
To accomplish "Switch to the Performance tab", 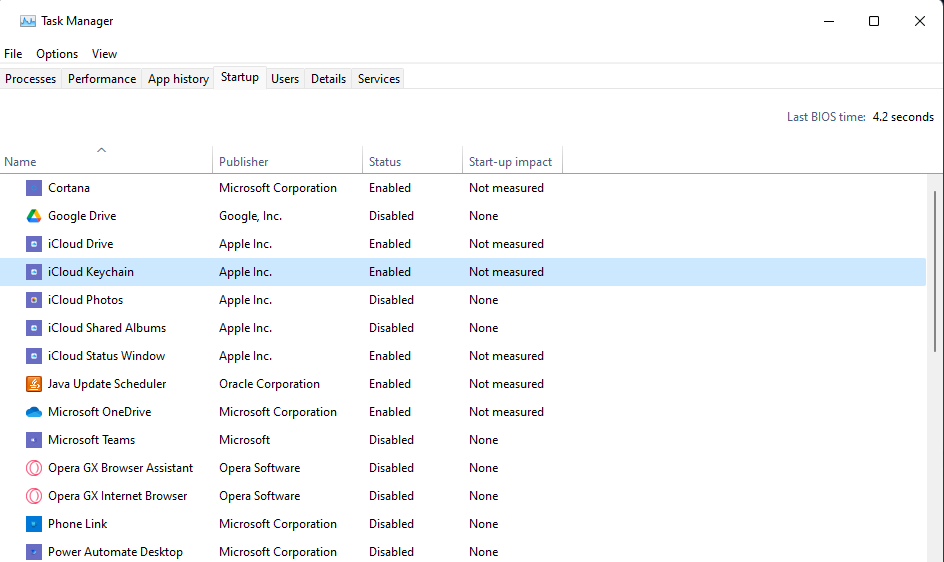I will [x=102, y=79].
